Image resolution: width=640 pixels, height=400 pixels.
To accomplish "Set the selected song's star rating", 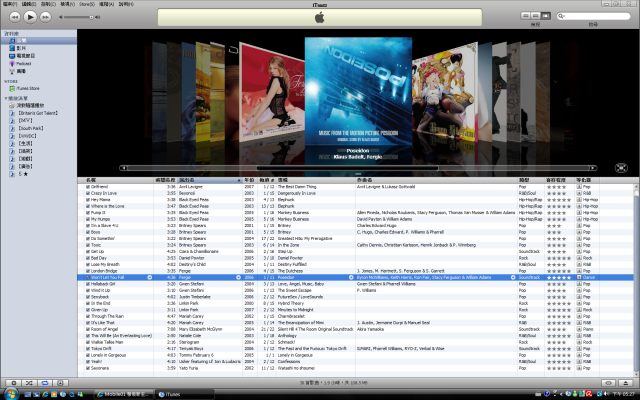I will (559, 277).
